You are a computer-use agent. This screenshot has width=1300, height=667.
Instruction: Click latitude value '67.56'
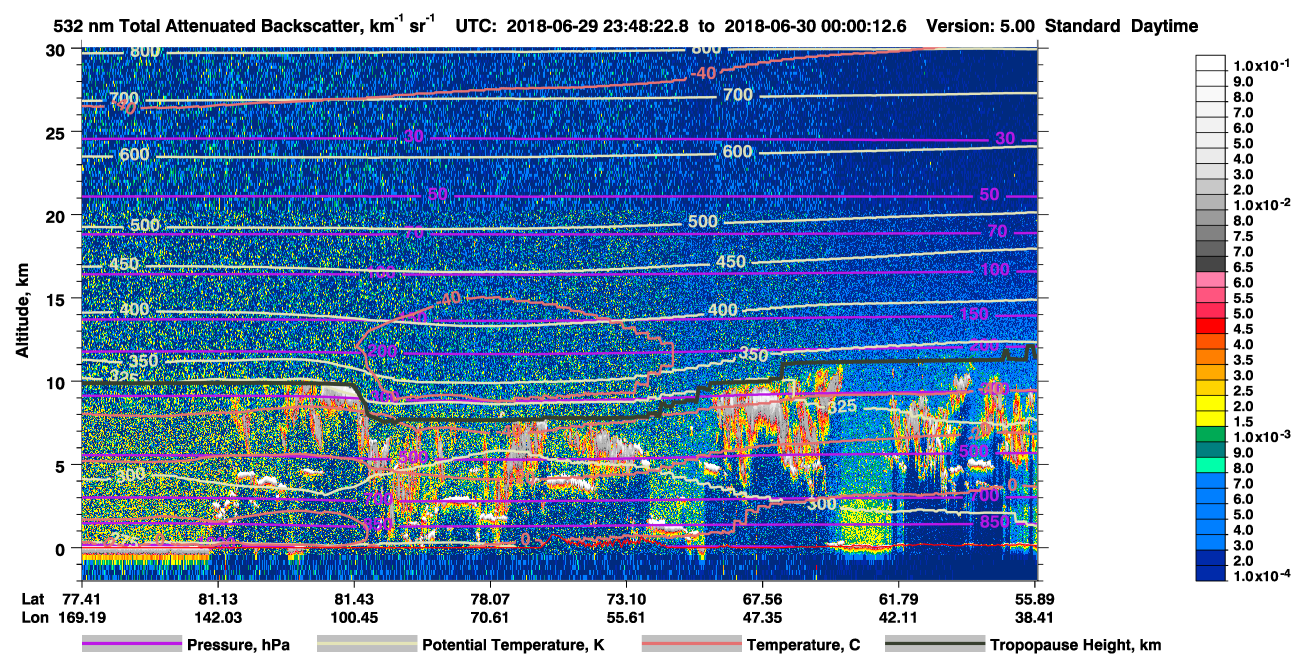[x=763, y=599]
